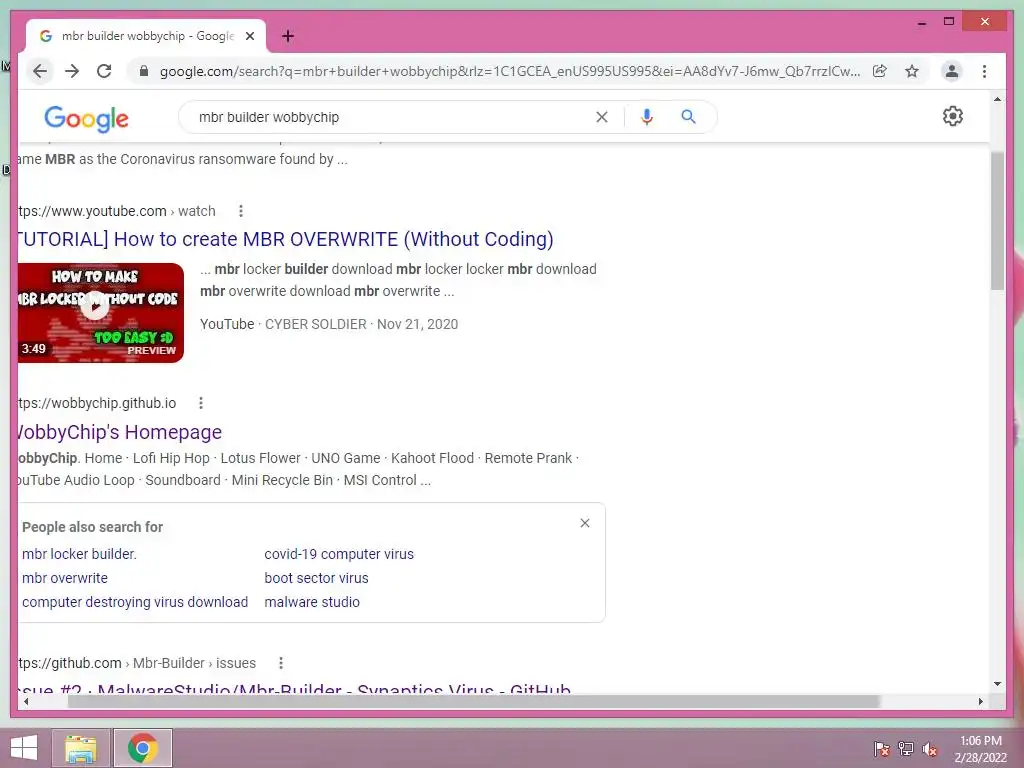The width and height of the screenshot is (1024, 768).
Task: Open options for github.com Mbr-Builder result
Action: (x=281, y=663)
